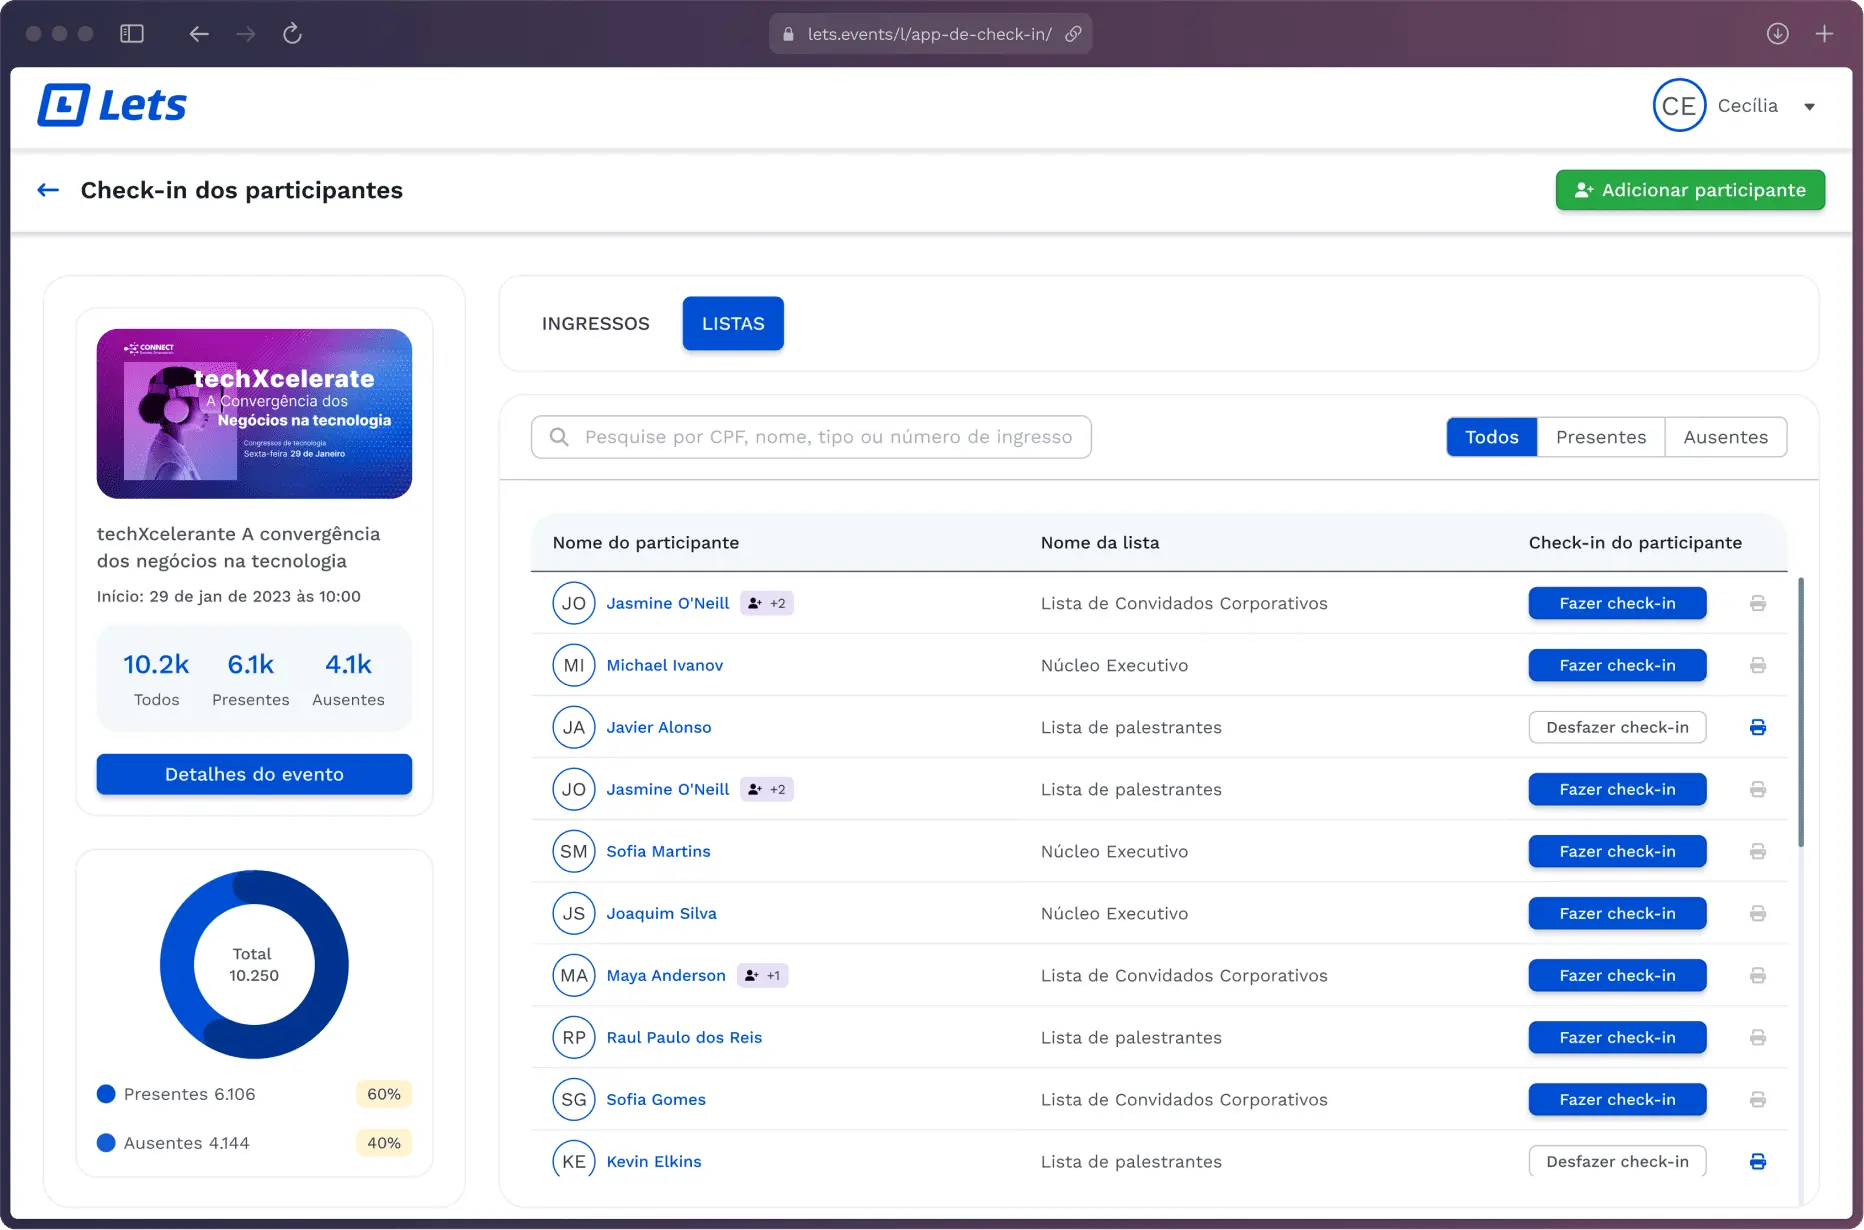The height and width of the screenshot is (1230, 1864).
Task: Click printer icon in Joaquim Silva row
Action: [x=1757, y=913]
